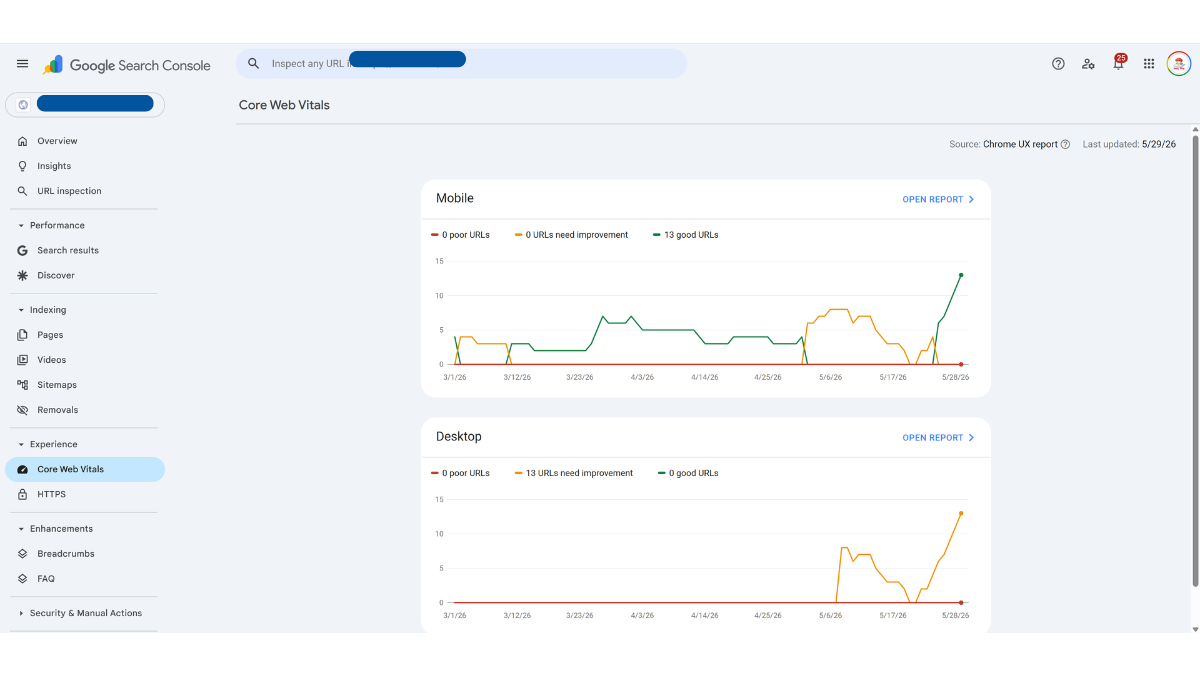Expand Security & Manual Actions section
The image size is (1200, 675).
click(x=21, y=613)
